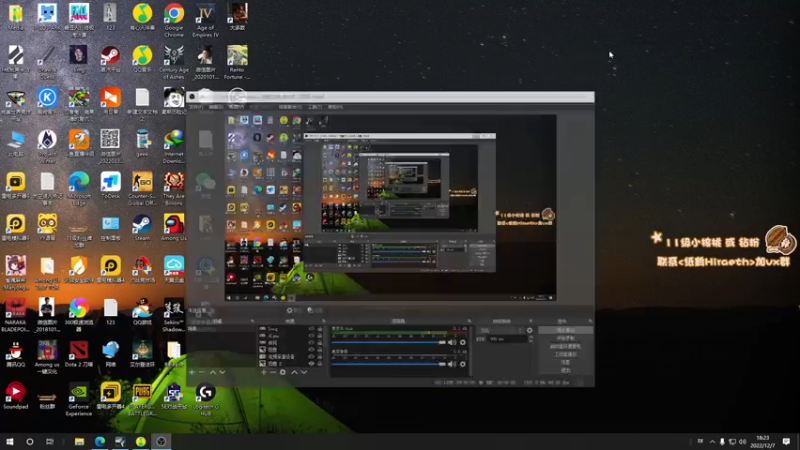Open the 场景集合 menu in OBS
The image size is (800, 450).
[x=290, y=107]
